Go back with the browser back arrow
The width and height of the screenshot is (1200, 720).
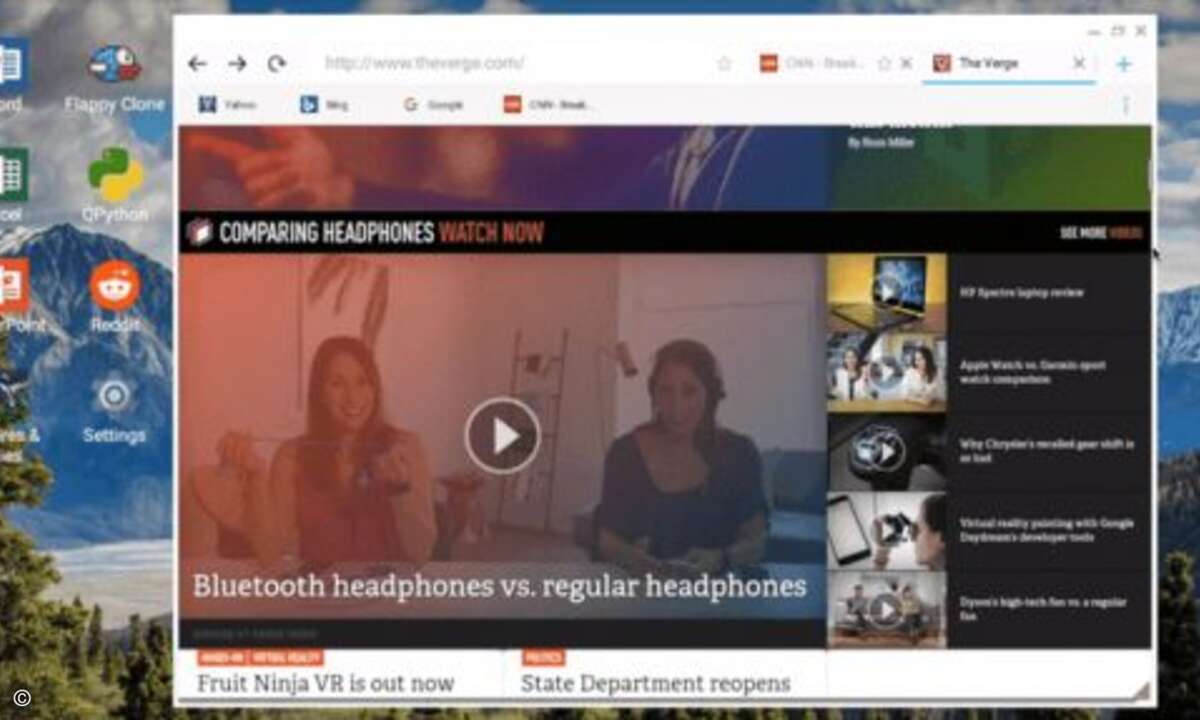pyautogui.click(x=197, y=64)
